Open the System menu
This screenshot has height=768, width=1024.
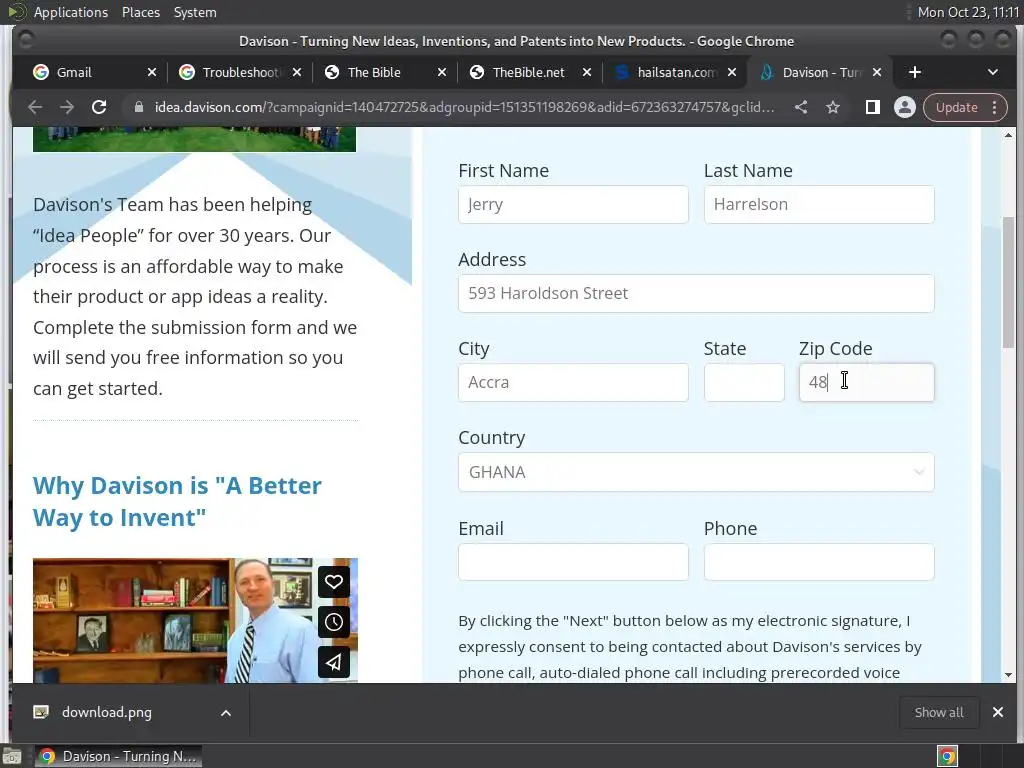point(195,12)
